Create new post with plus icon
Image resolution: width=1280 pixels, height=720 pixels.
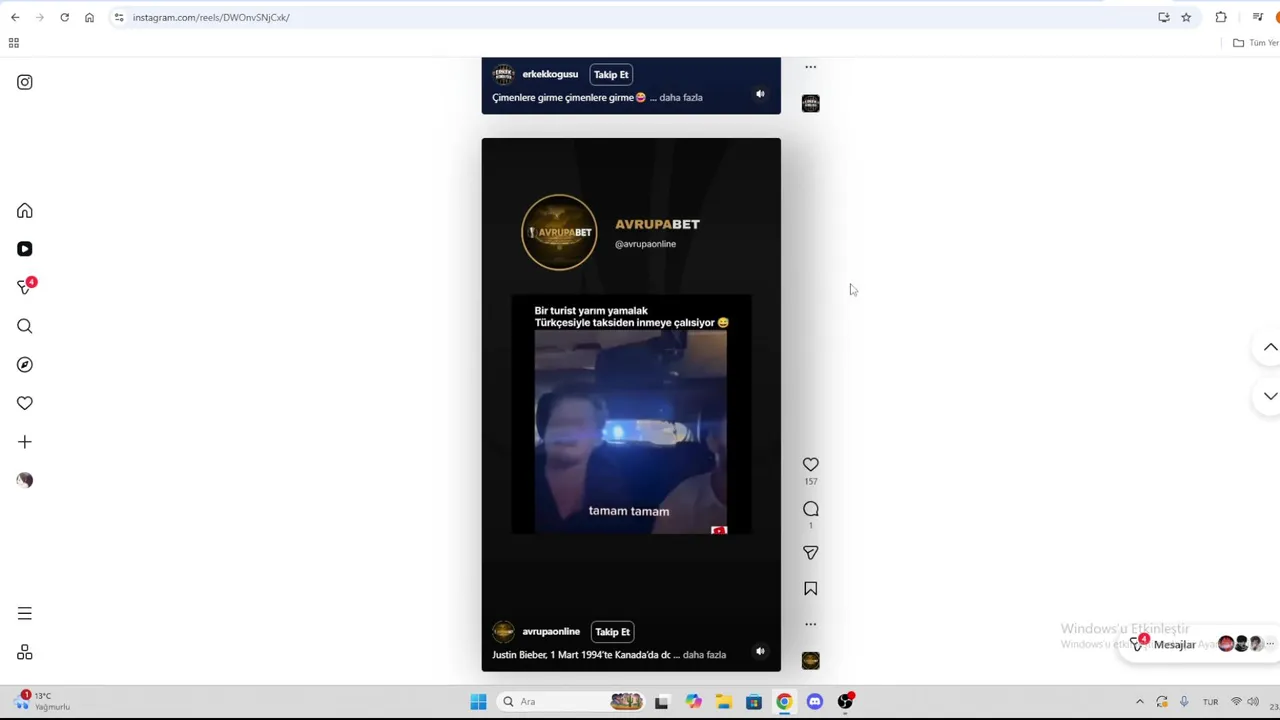tap(25, 442)
